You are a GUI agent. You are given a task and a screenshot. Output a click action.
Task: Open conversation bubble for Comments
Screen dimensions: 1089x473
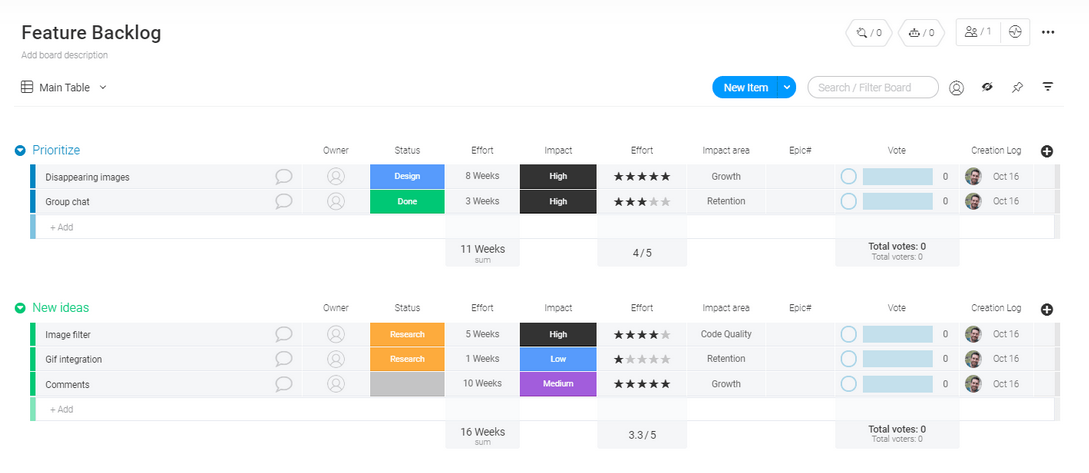[x=283, y=384]
